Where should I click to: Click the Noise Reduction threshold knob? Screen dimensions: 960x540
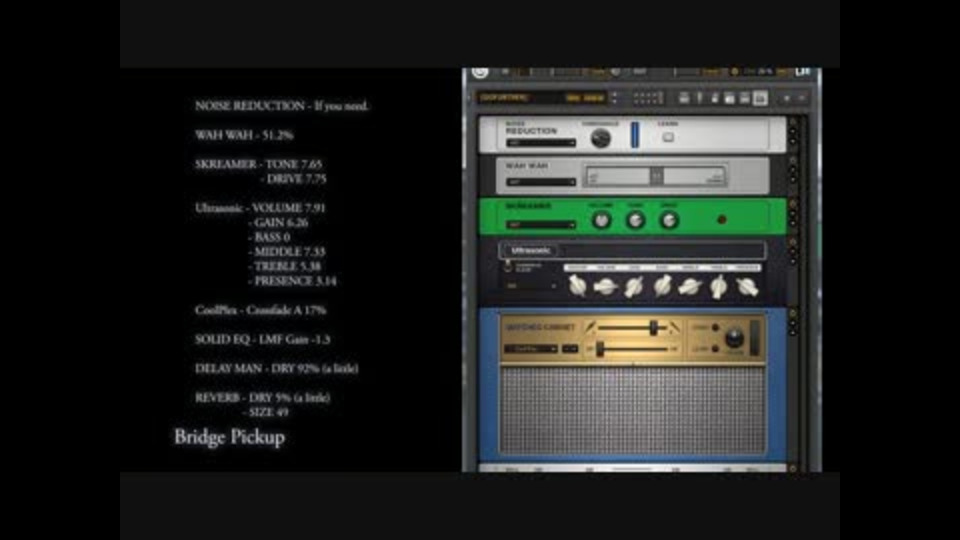point(600,138)
